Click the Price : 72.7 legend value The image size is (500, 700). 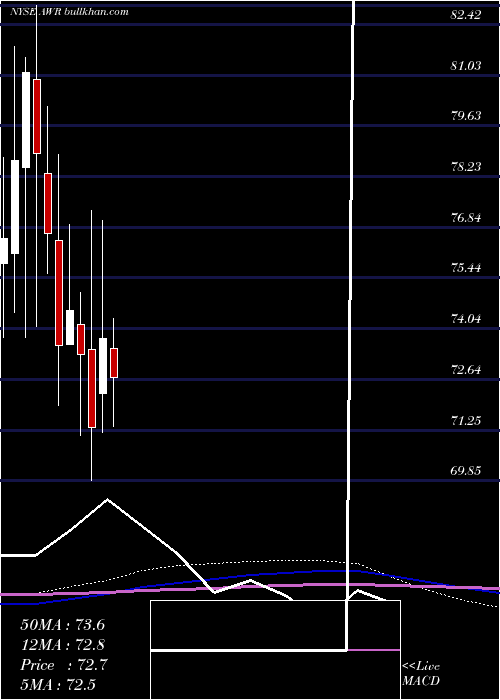[62, 665]
